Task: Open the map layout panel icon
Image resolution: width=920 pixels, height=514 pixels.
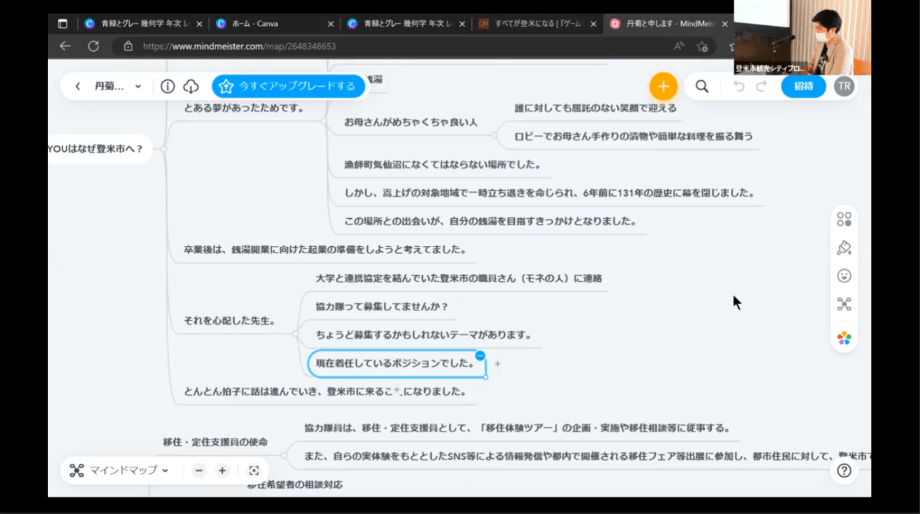Action: pyautogui.click(x=844, y=304)
